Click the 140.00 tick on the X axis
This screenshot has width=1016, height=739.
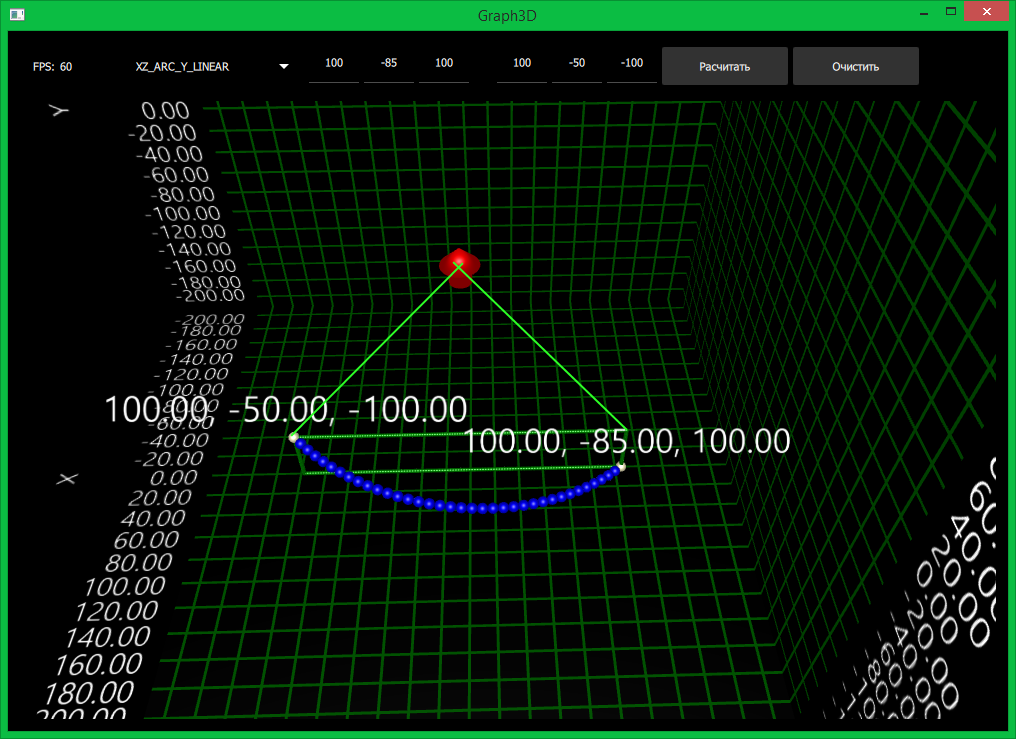[108, 637]
